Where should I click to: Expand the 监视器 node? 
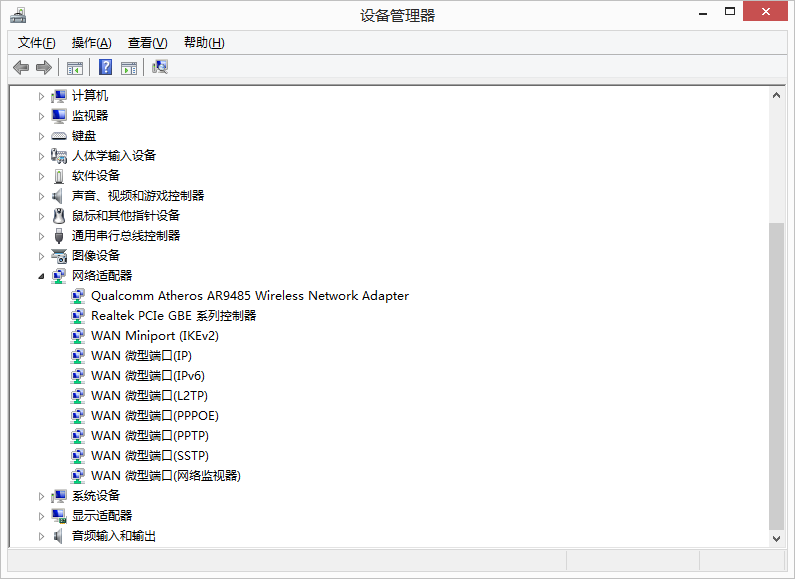point(41,116)
